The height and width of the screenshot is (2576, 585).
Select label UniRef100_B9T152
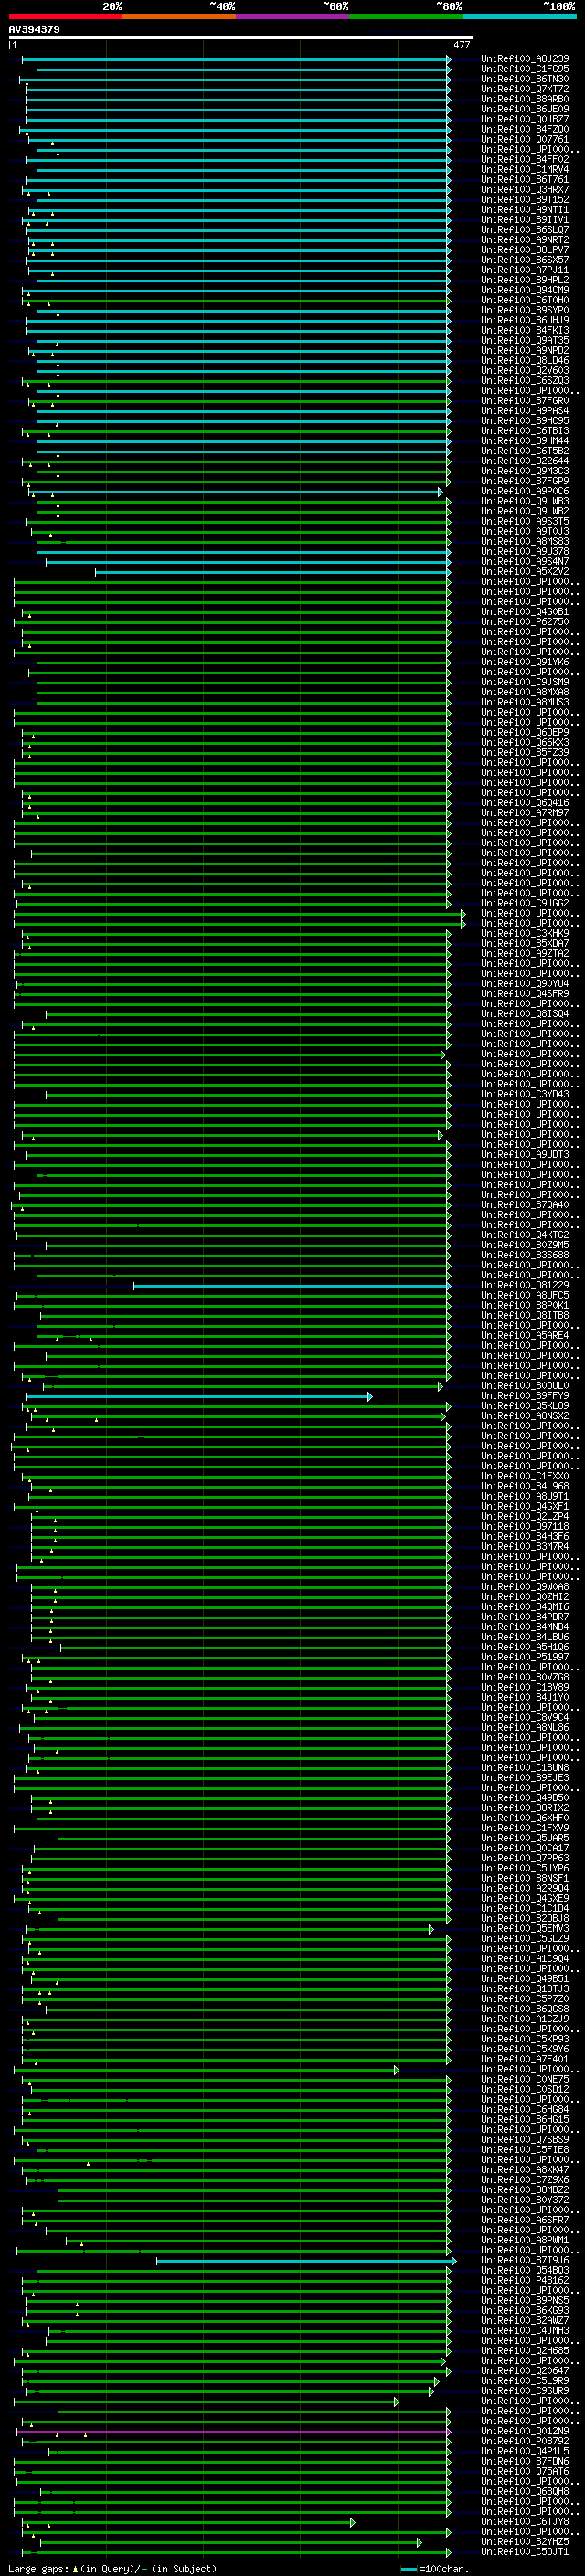[x=525, y=200]
